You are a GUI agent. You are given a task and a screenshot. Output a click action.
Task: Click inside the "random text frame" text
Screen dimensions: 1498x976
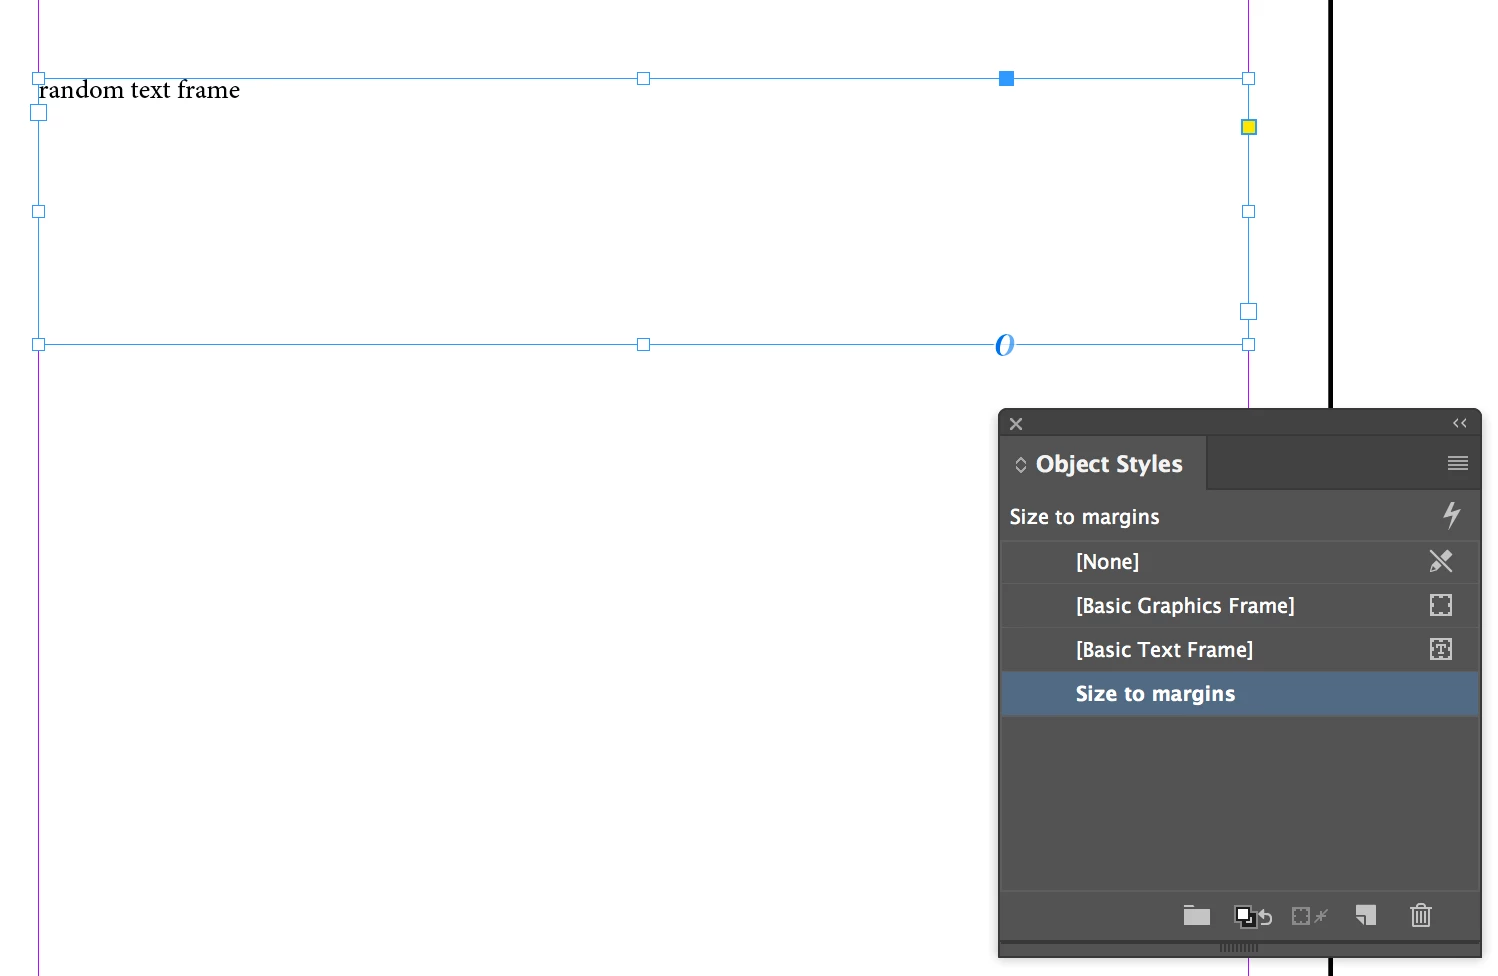pos(139,90)
